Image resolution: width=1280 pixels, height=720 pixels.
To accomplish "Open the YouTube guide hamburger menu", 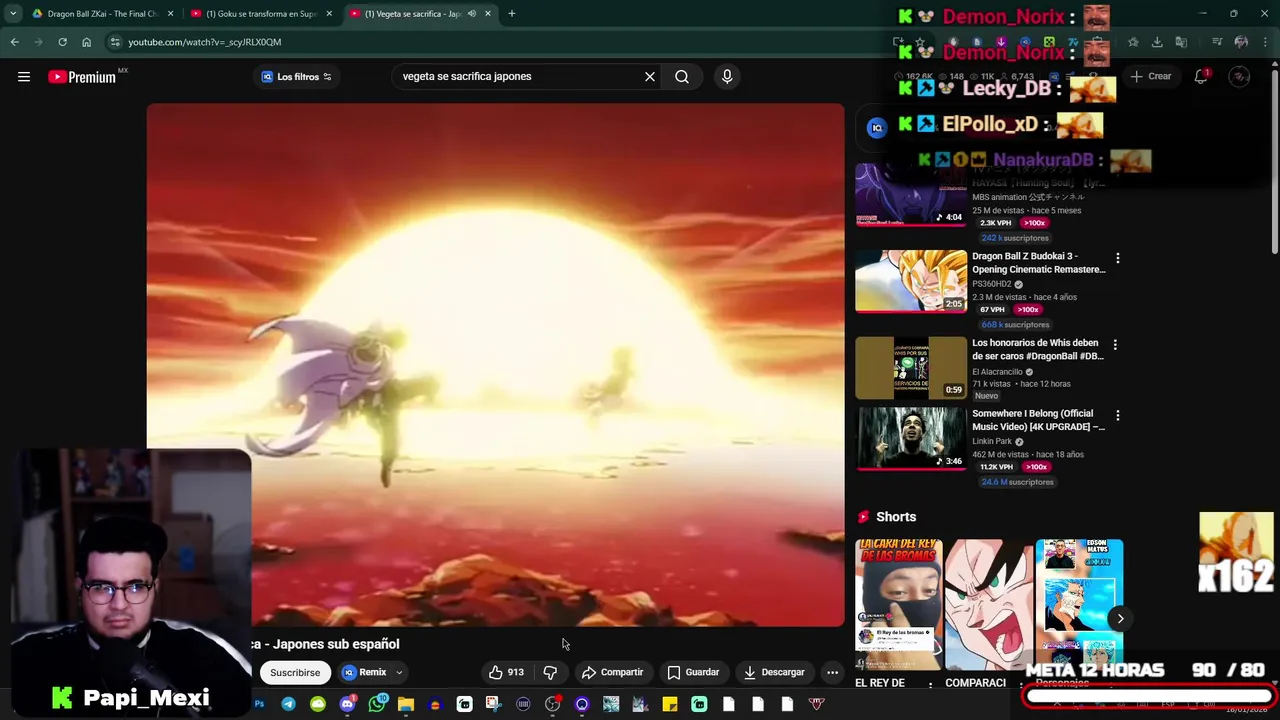I will 24,77.
